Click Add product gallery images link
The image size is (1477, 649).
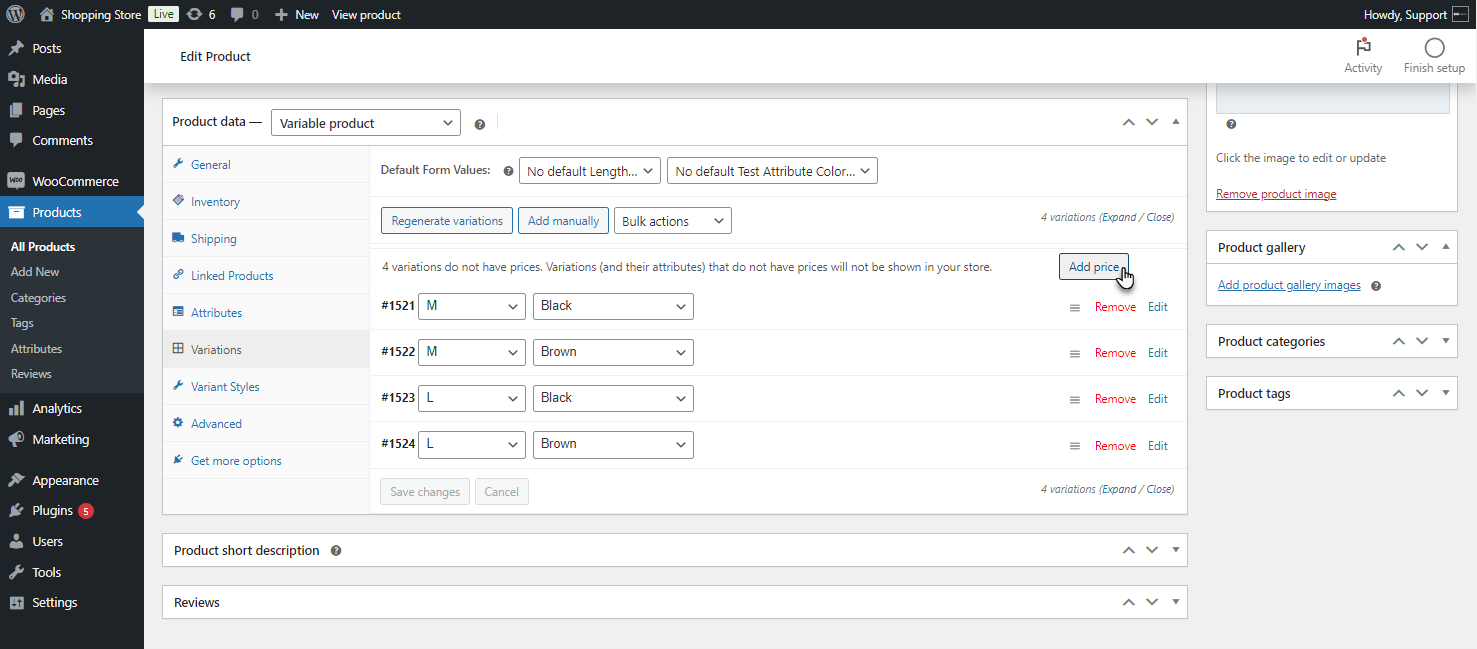coord(1289,285)
